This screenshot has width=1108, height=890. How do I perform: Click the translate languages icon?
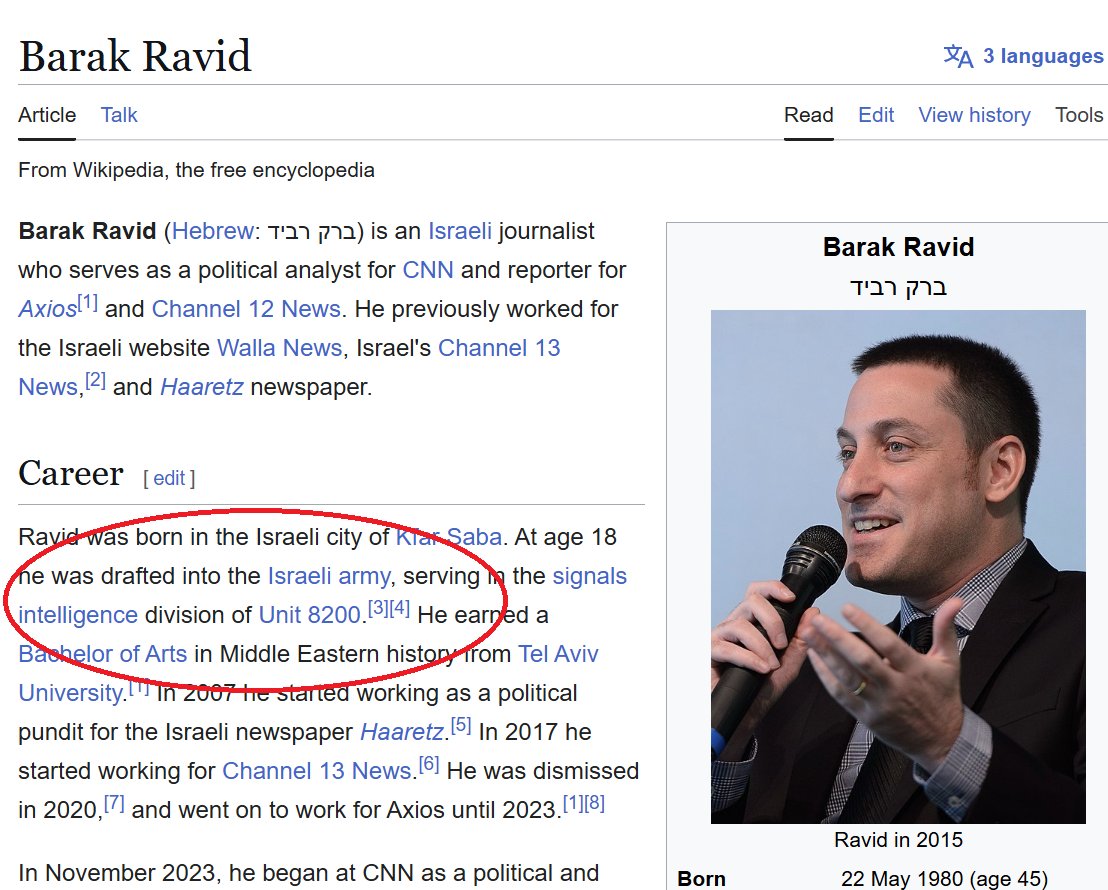(x=958, y=56)
